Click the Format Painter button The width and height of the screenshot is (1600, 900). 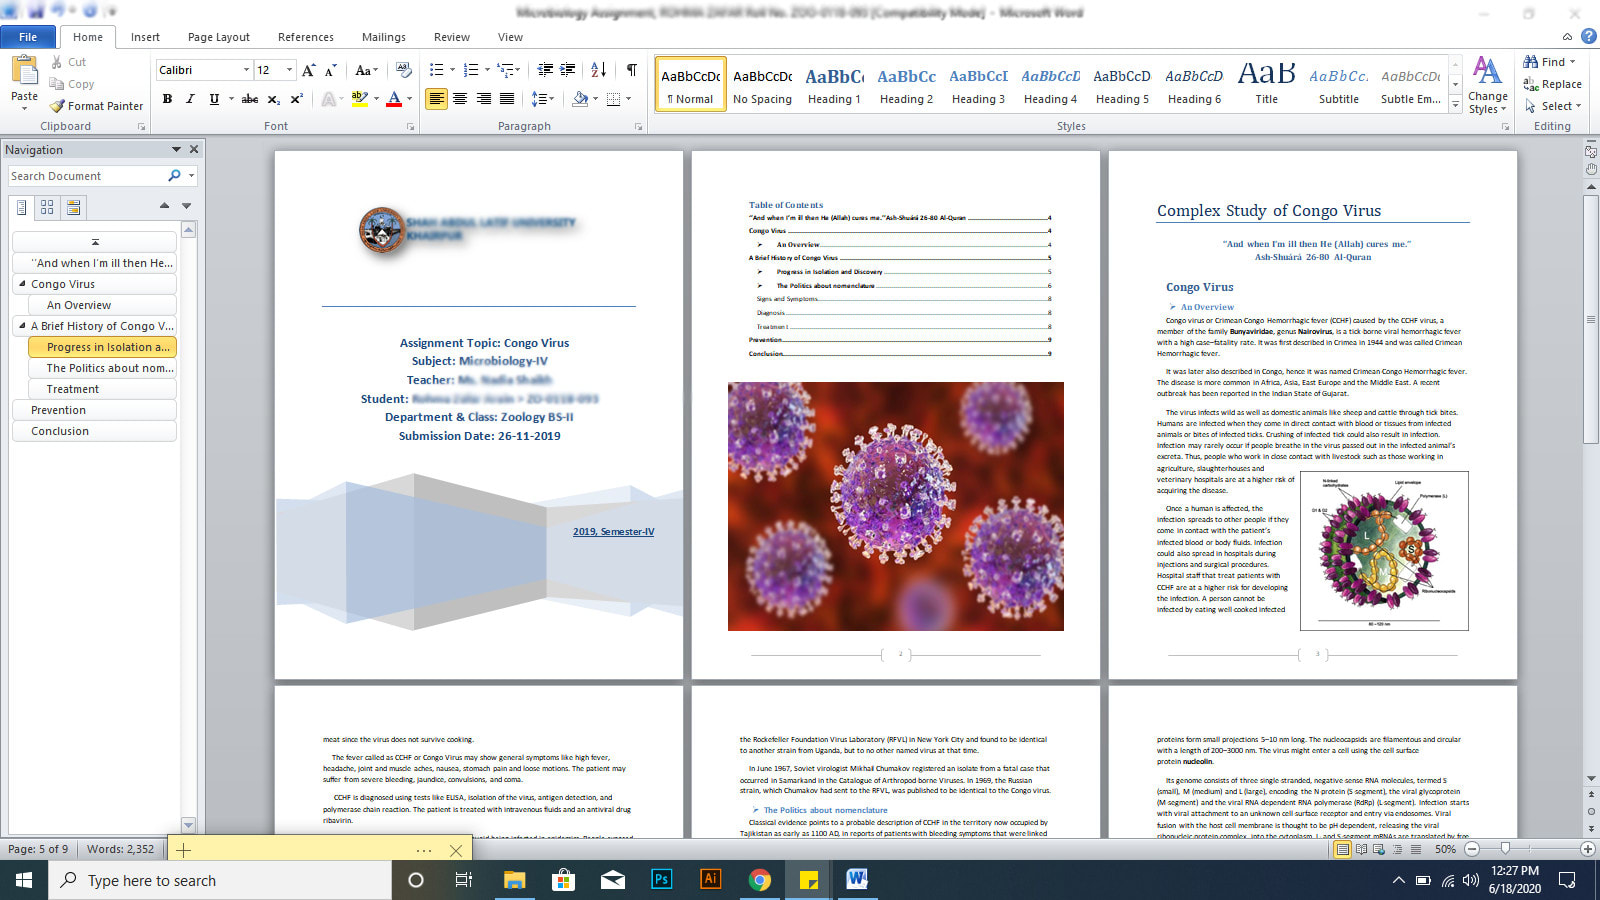(97, 106)
